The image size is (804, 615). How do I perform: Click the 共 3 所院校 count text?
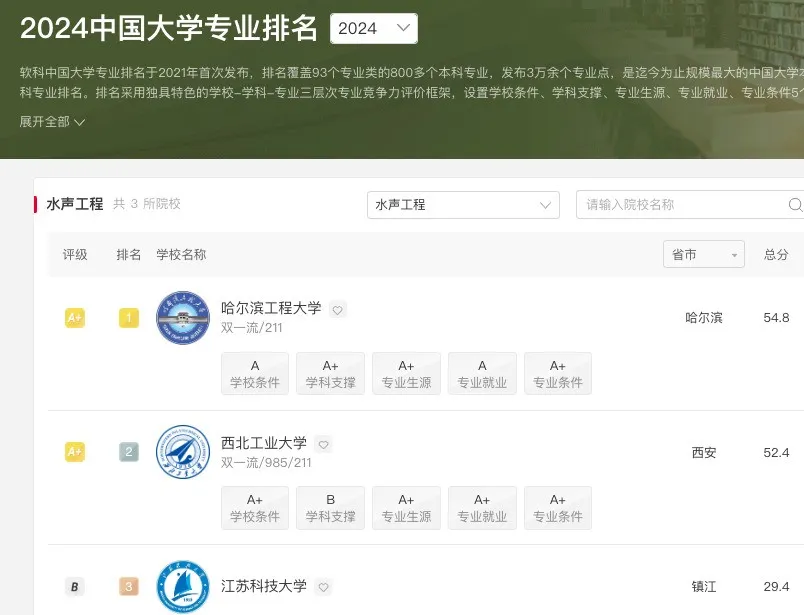click(147, 204)
